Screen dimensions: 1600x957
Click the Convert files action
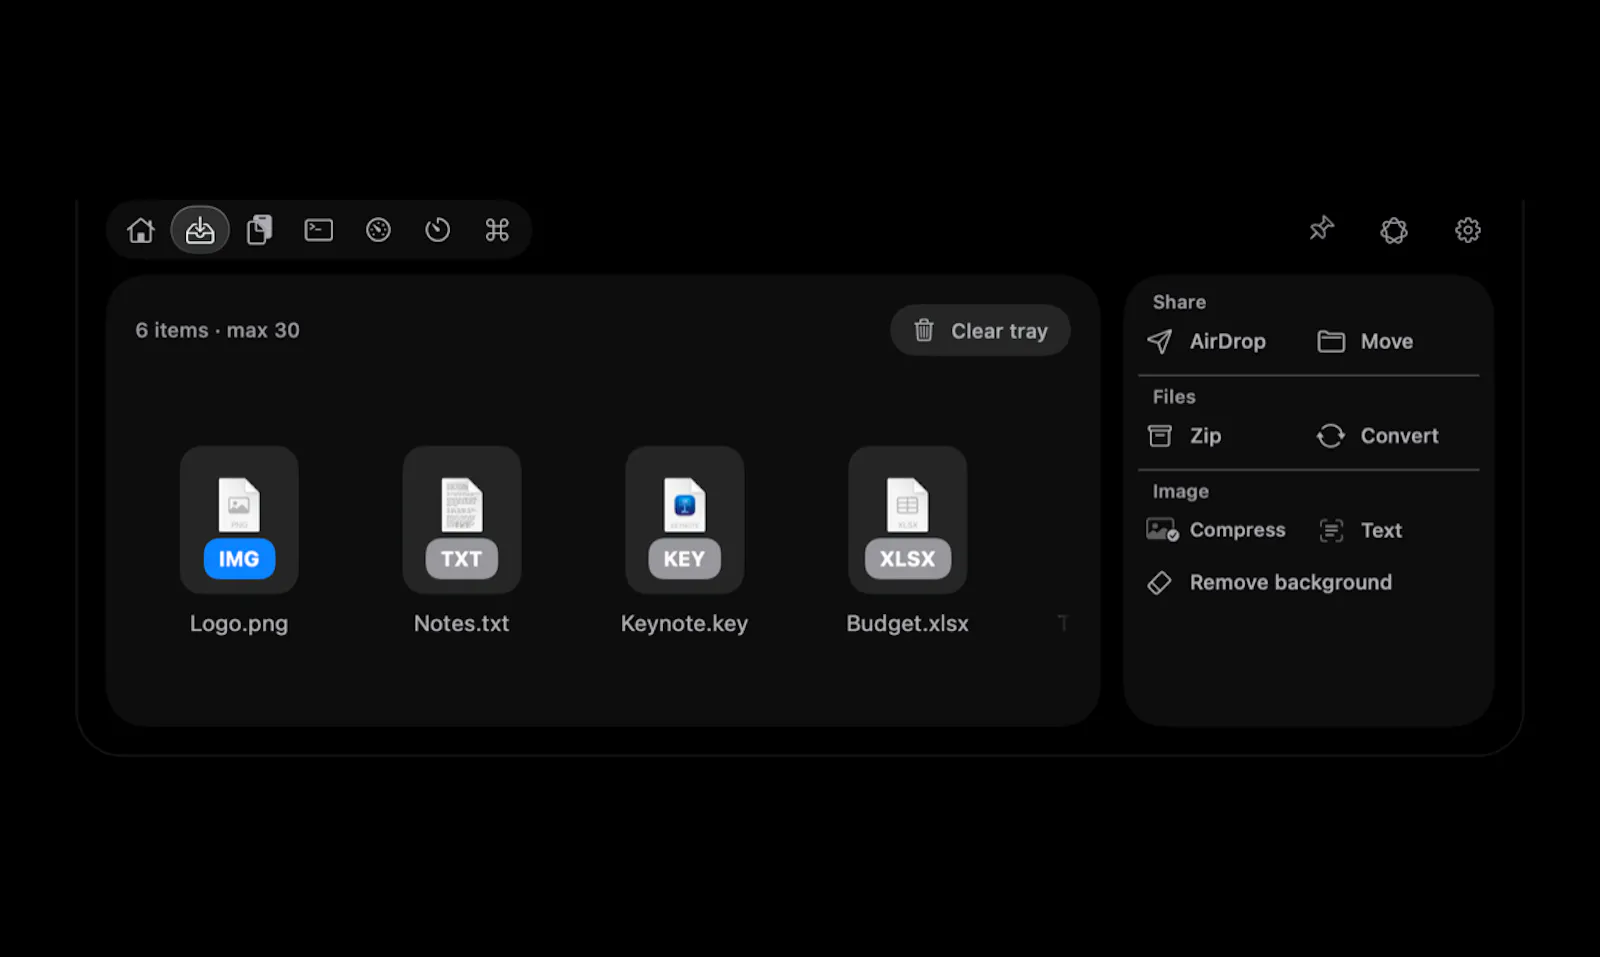coord(1377,436)
